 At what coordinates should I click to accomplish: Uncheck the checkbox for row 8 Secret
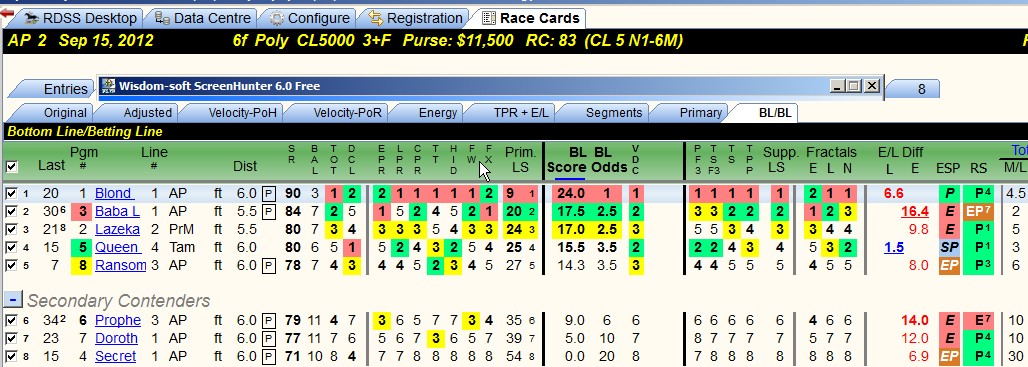pos(10,357)
